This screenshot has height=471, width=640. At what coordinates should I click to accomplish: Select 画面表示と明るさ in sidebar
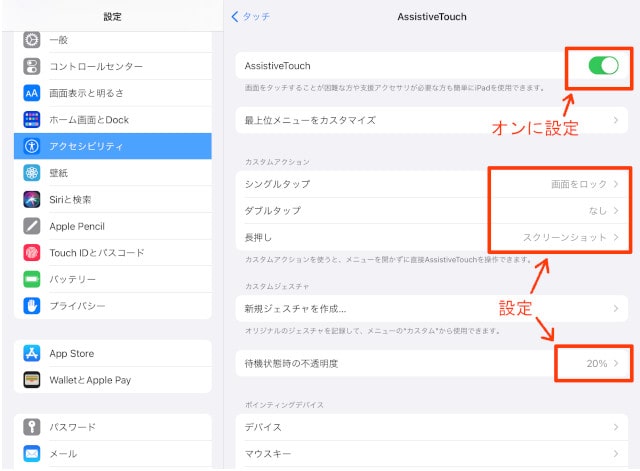pos(113,93)
